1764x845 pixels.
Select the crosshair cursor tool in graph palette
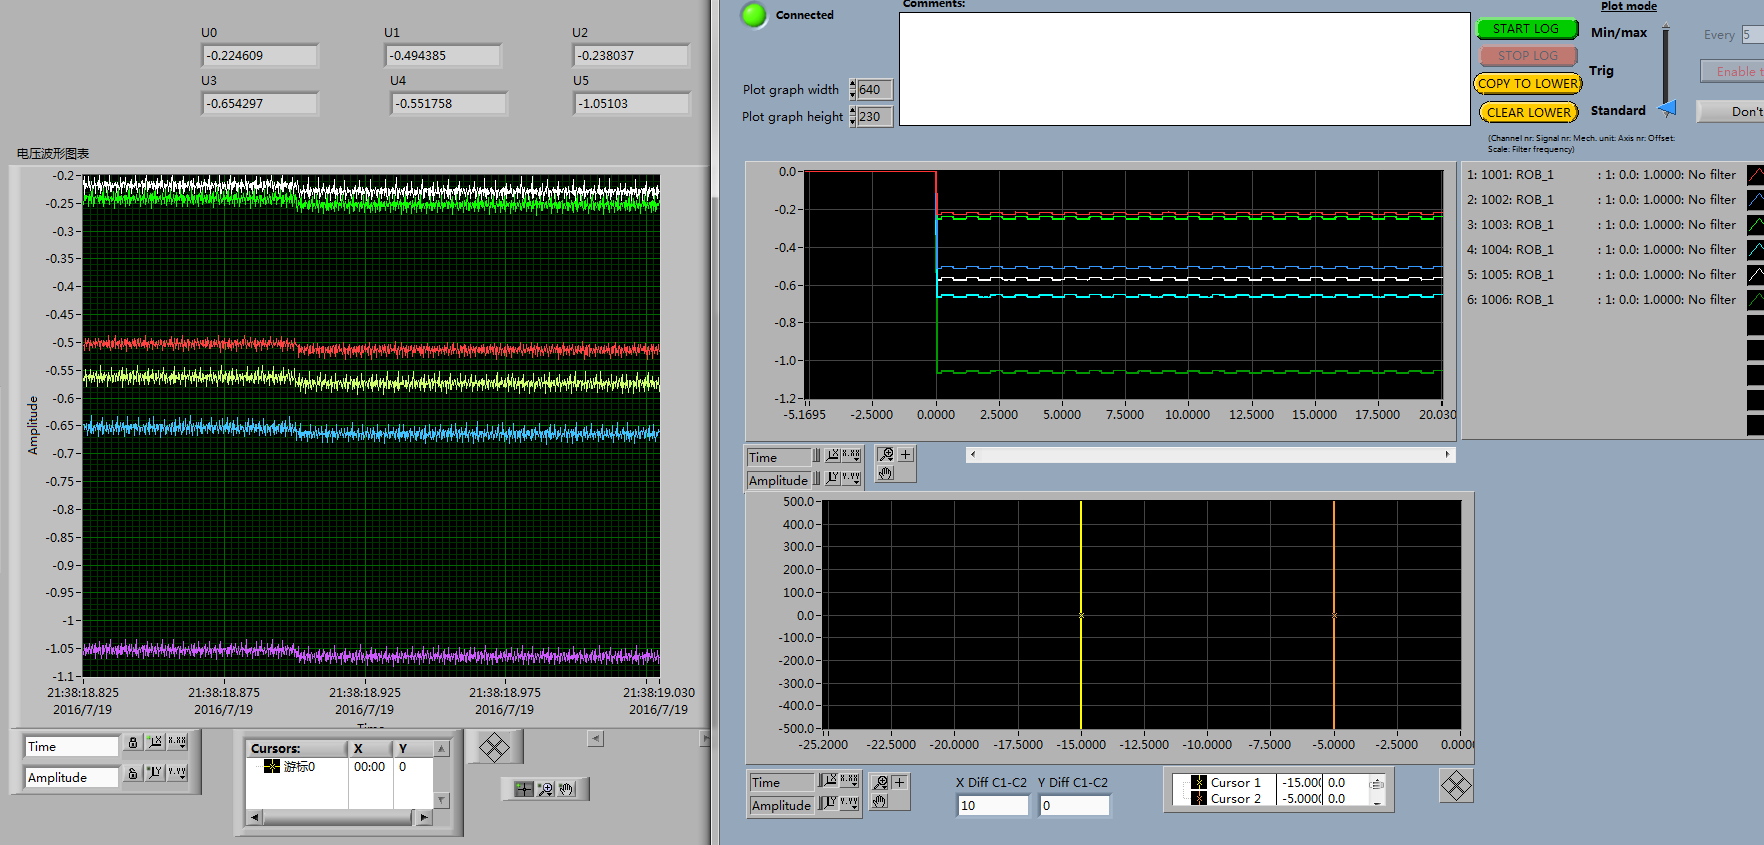(524, 790)
